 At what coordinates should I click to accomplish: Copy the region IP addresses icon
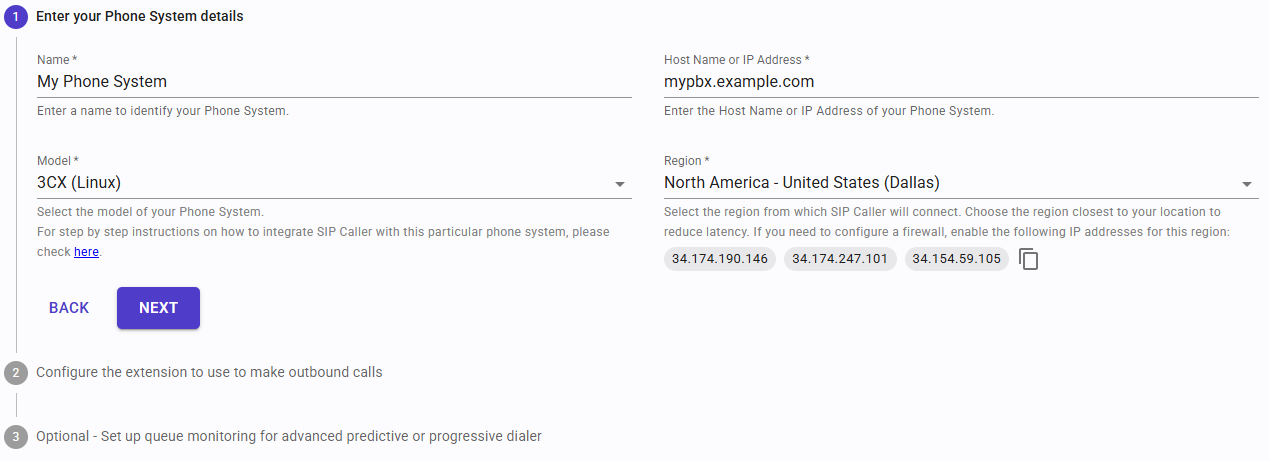tap(1029, 259)
